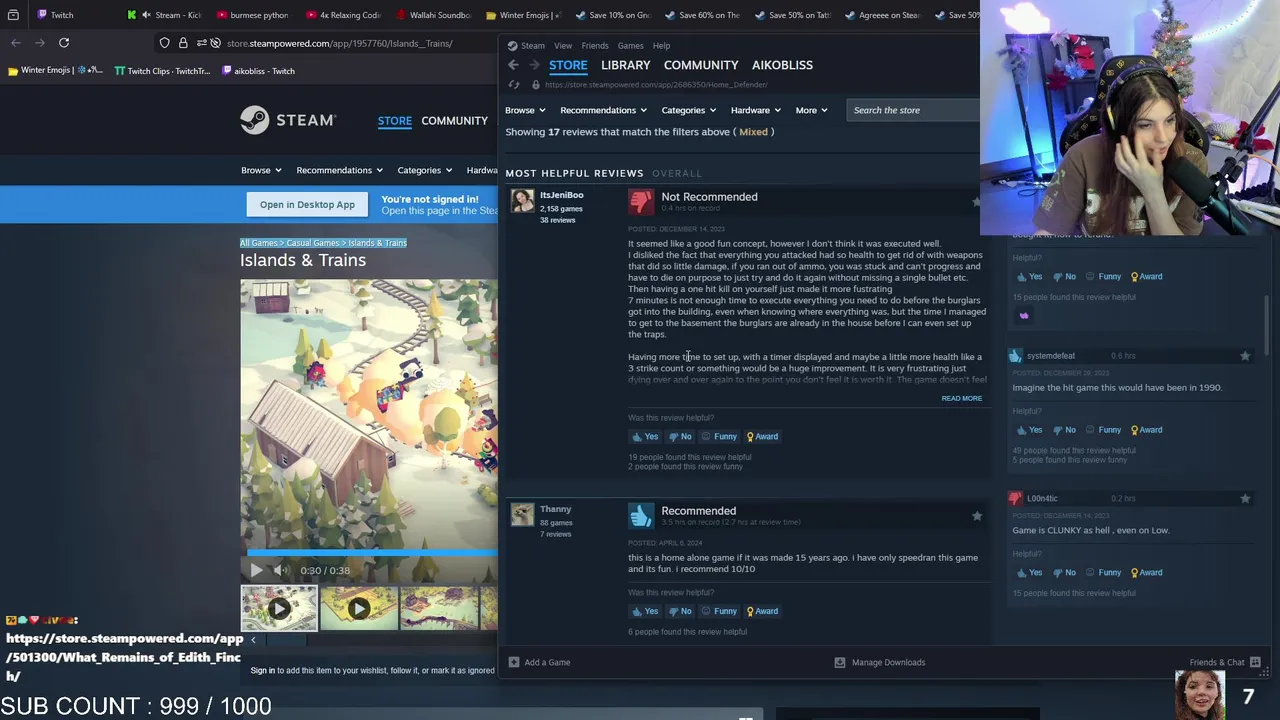This screenshot has width=1280, height=720.
Task: Open Manage Downloads
Action: click(880, 662)
